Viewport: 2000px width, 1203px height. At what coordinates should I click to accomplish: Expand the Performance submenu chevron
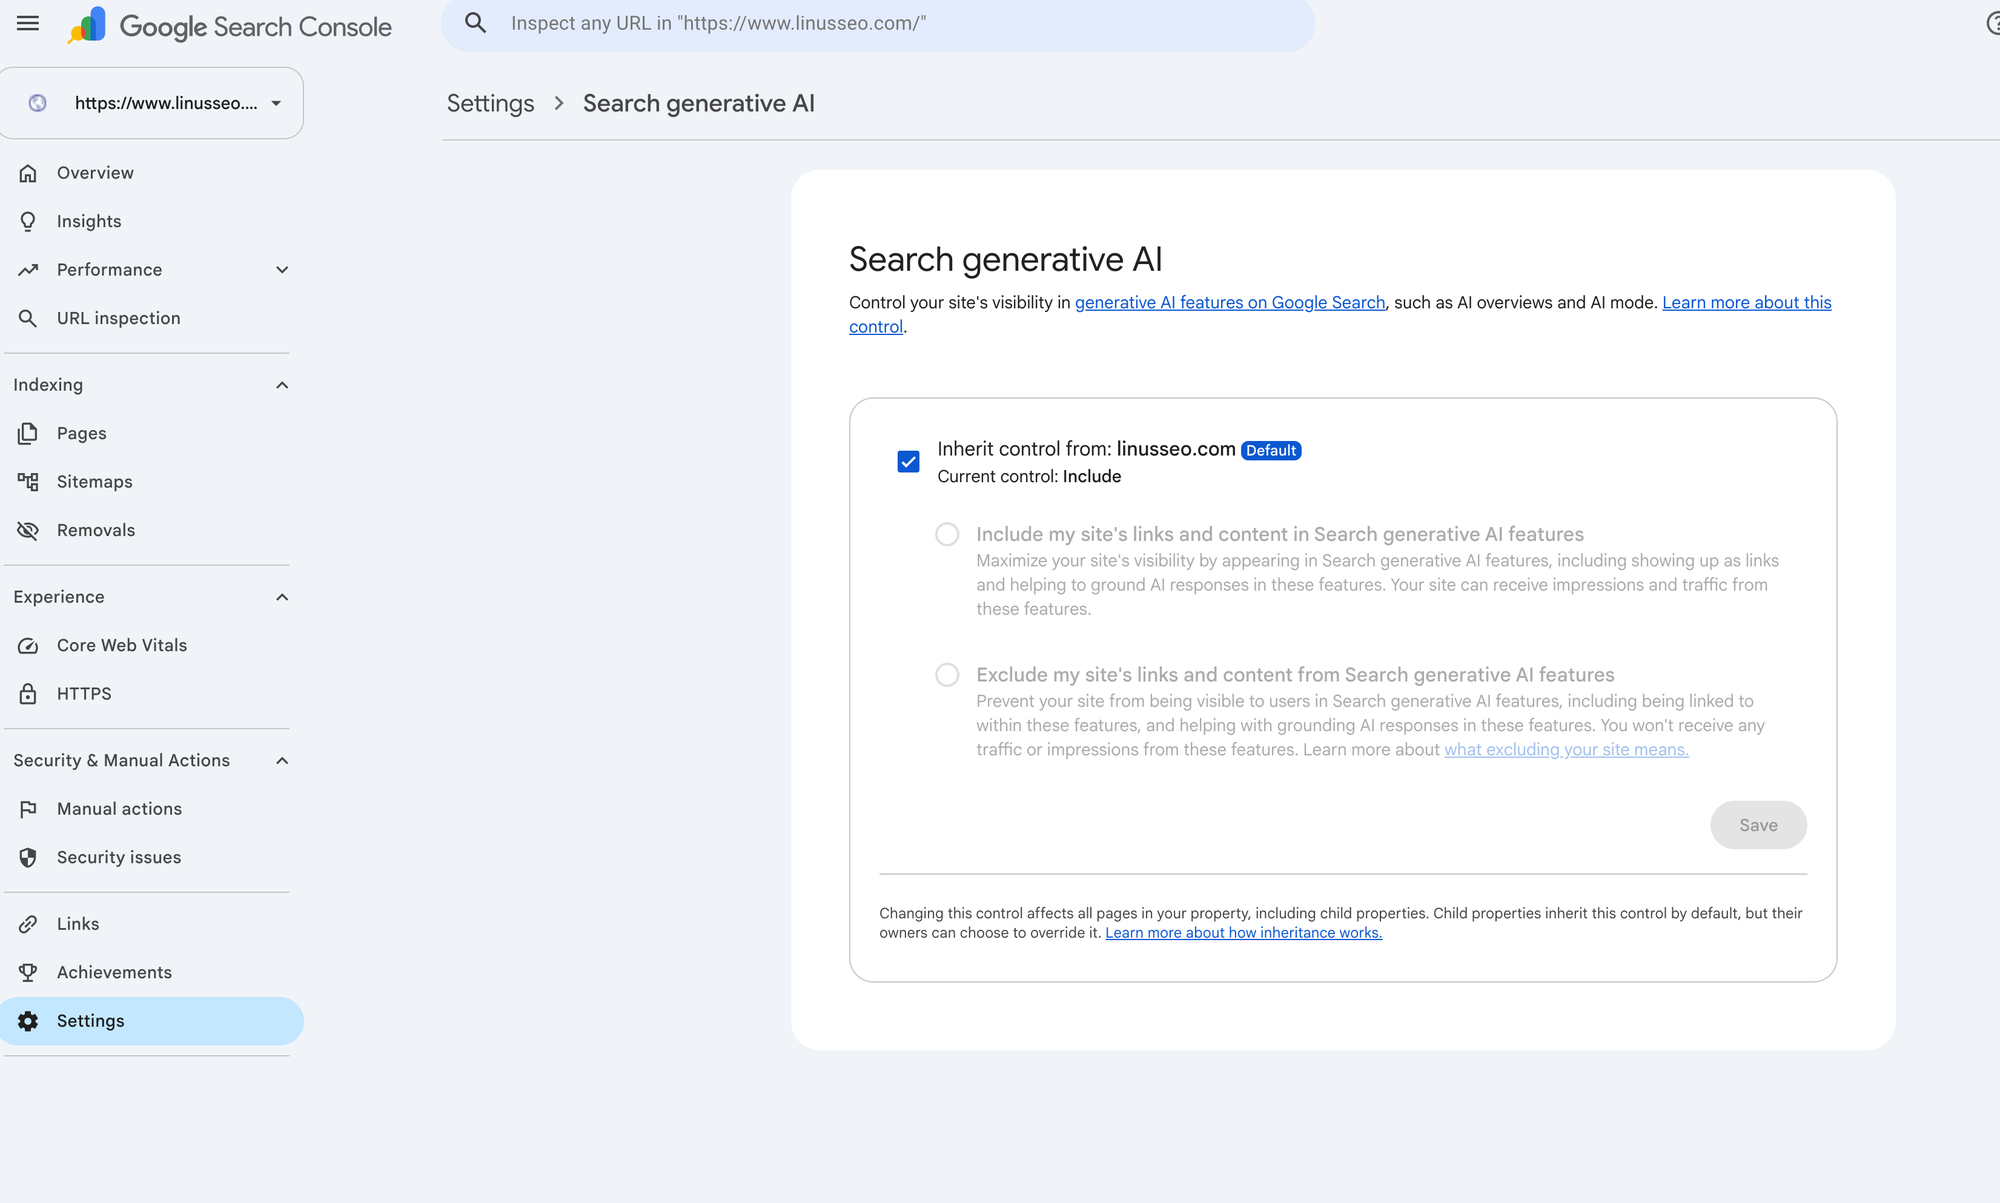(x=282, y=270)
